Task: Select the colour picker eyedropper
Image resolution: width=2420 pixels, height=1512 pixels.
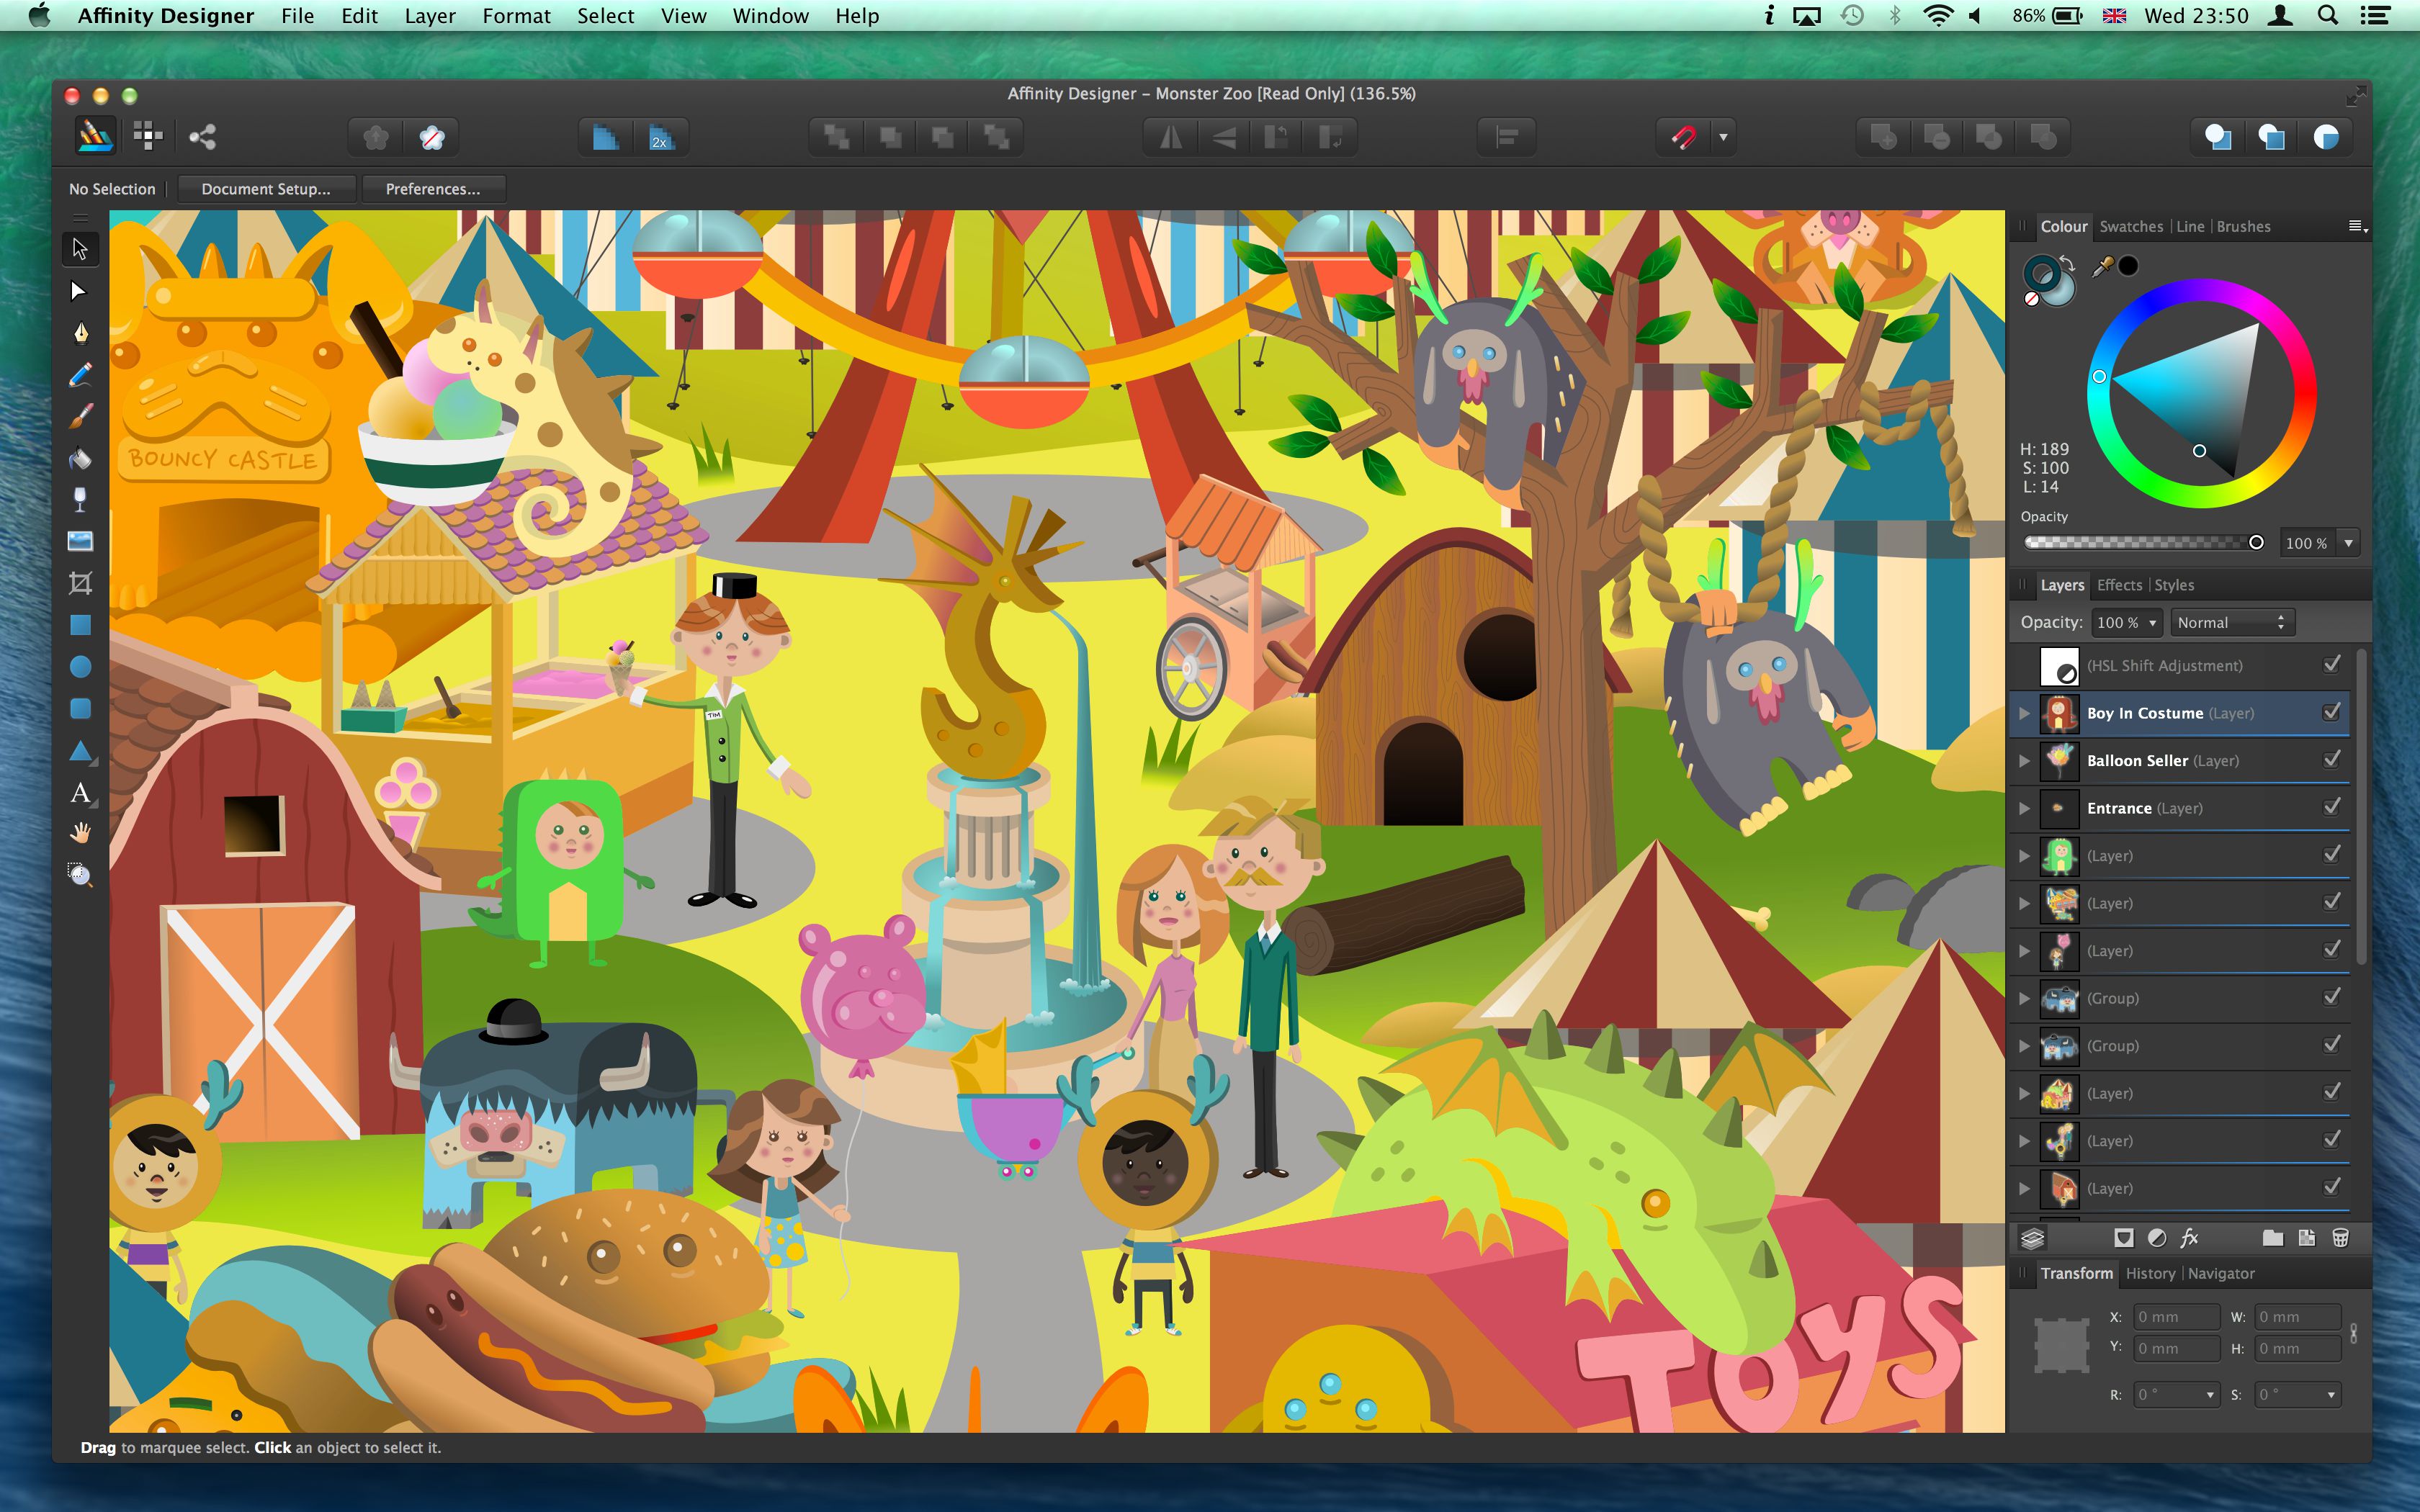Action: [2102, 267]
